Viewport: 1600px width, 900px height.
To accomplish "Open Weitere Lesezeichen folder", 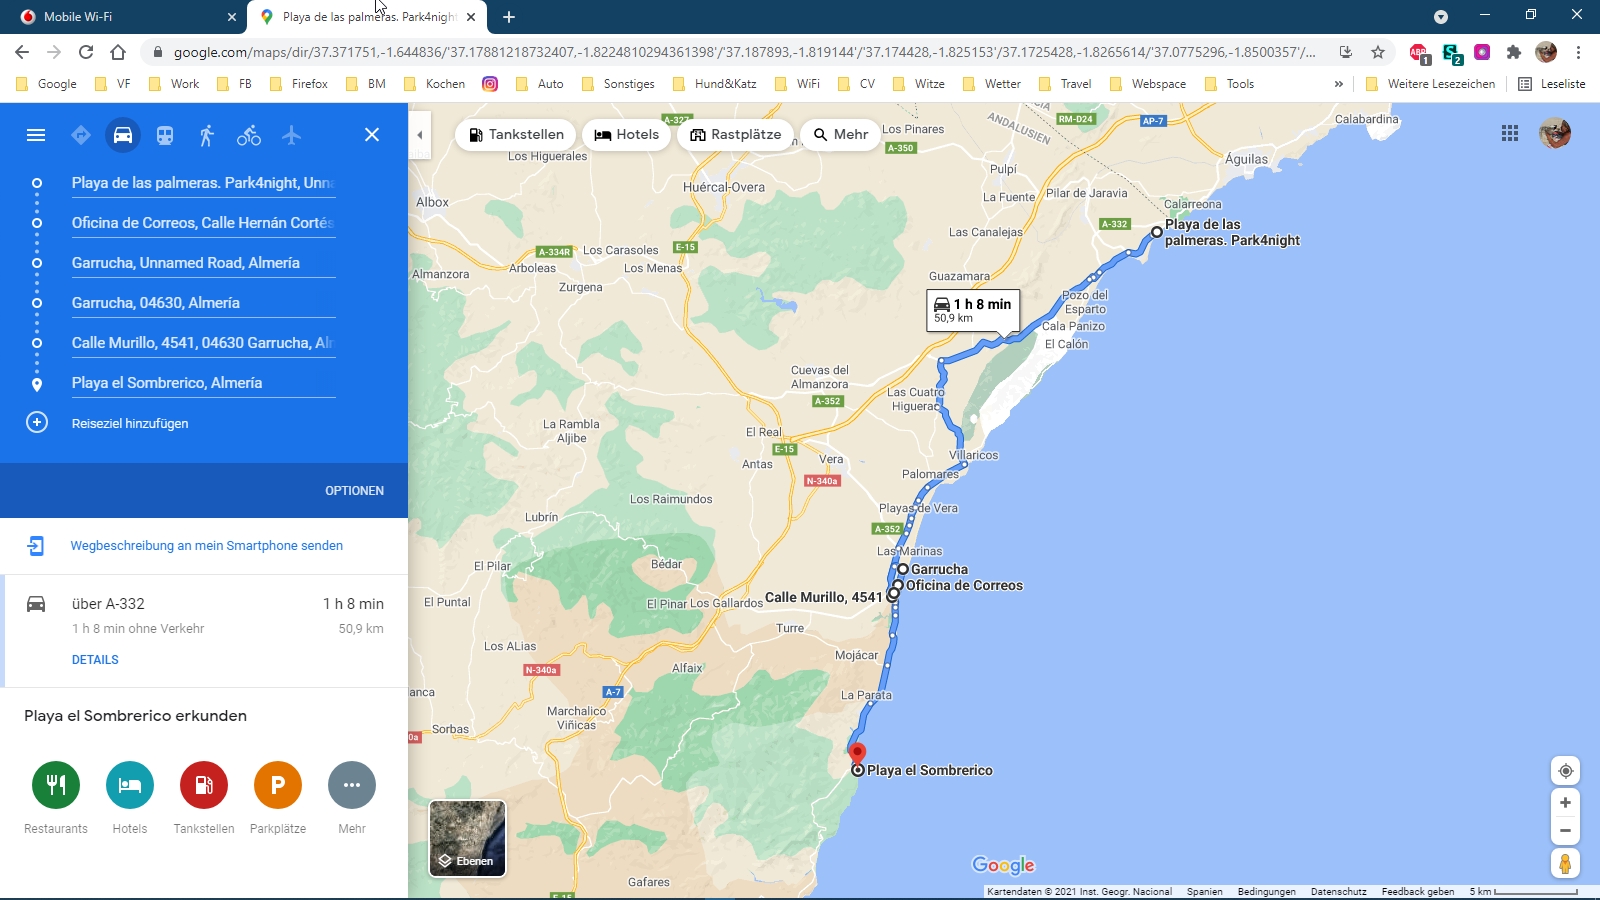I will [x=1430, y=84].
